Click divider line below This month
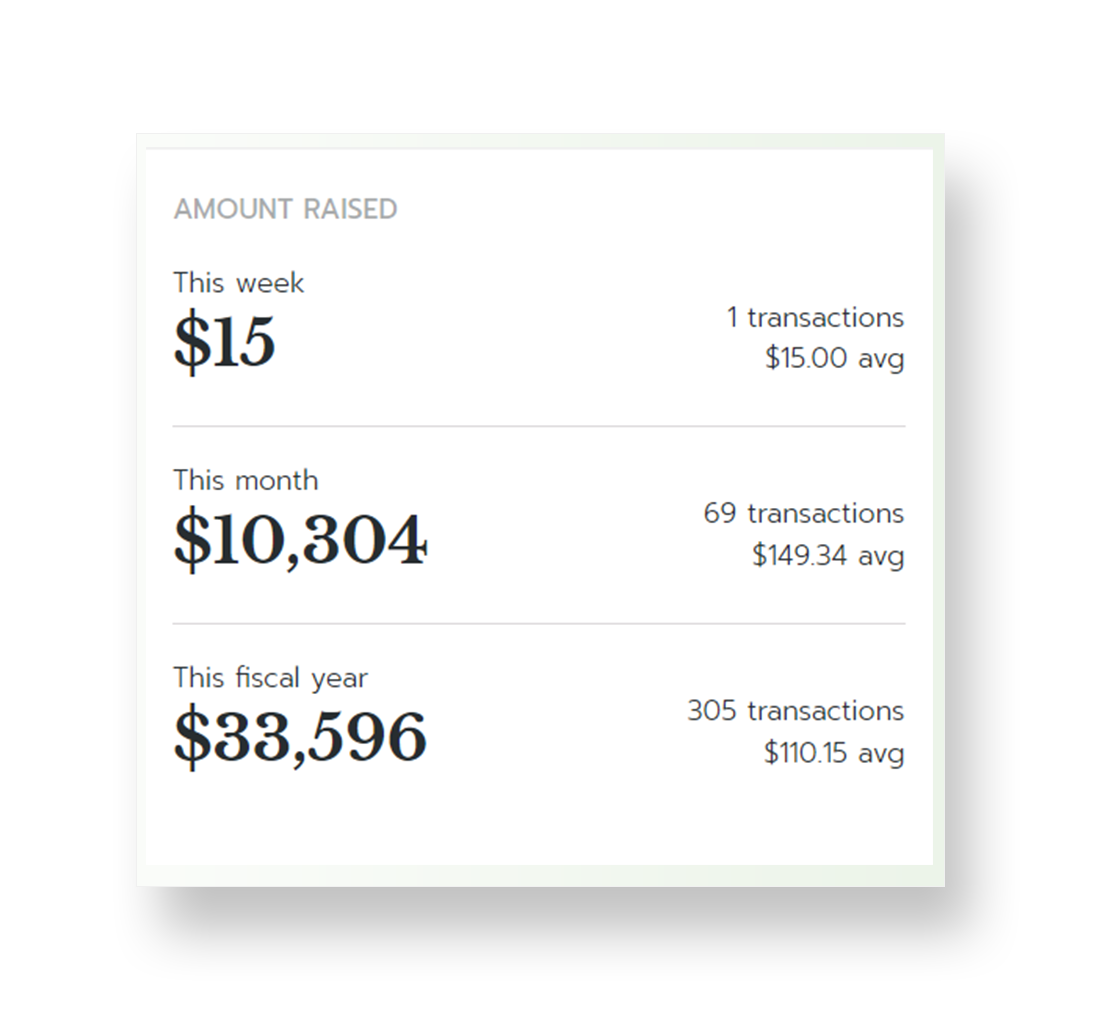The image size is (1113, 1032). 538,623
